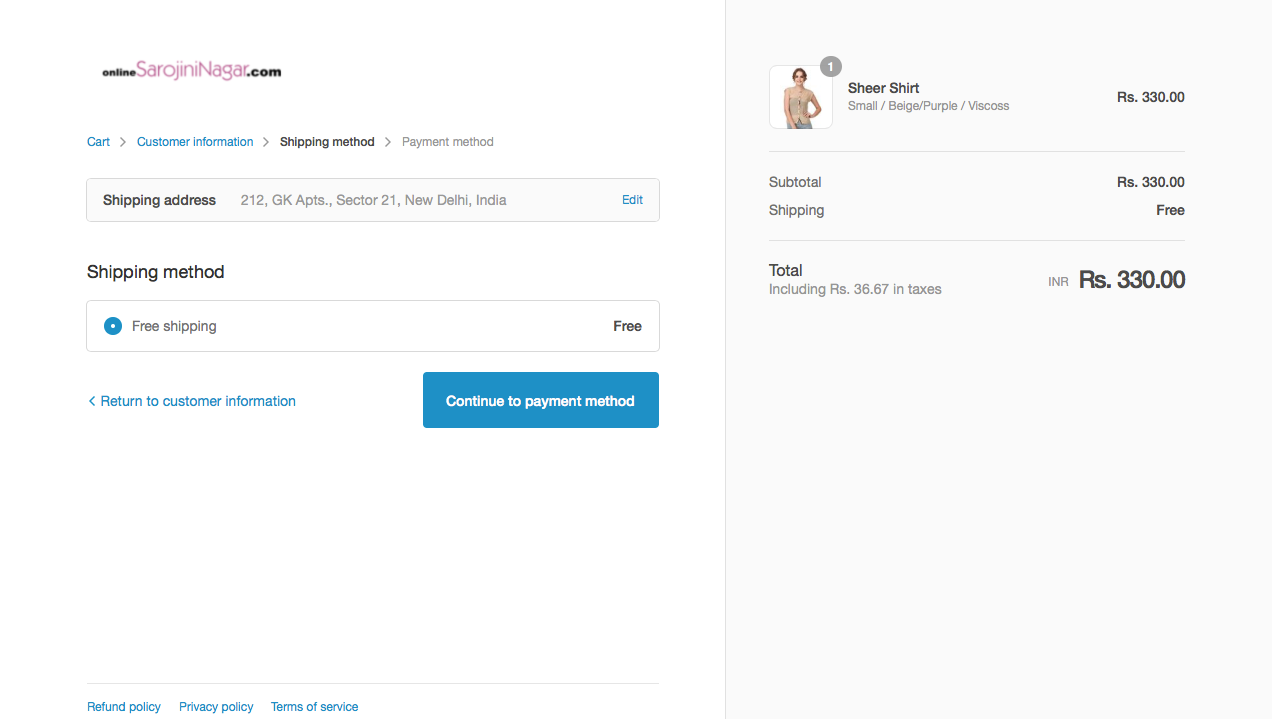This screenshot has width=1272, height=719.
Task: Click the quantity badge on product image
Action: [x=830, y=67]
